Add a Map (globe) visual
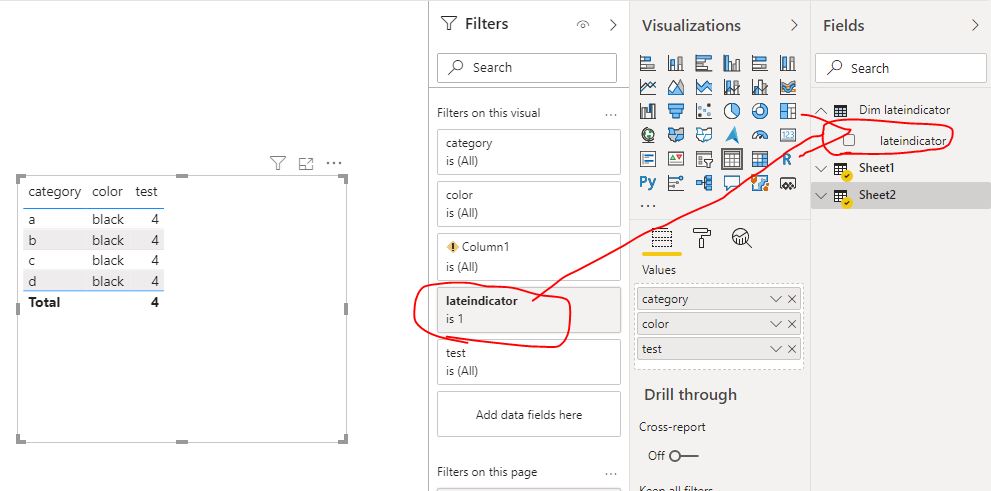Screen dimensions: 991x491 pos(648,135)
